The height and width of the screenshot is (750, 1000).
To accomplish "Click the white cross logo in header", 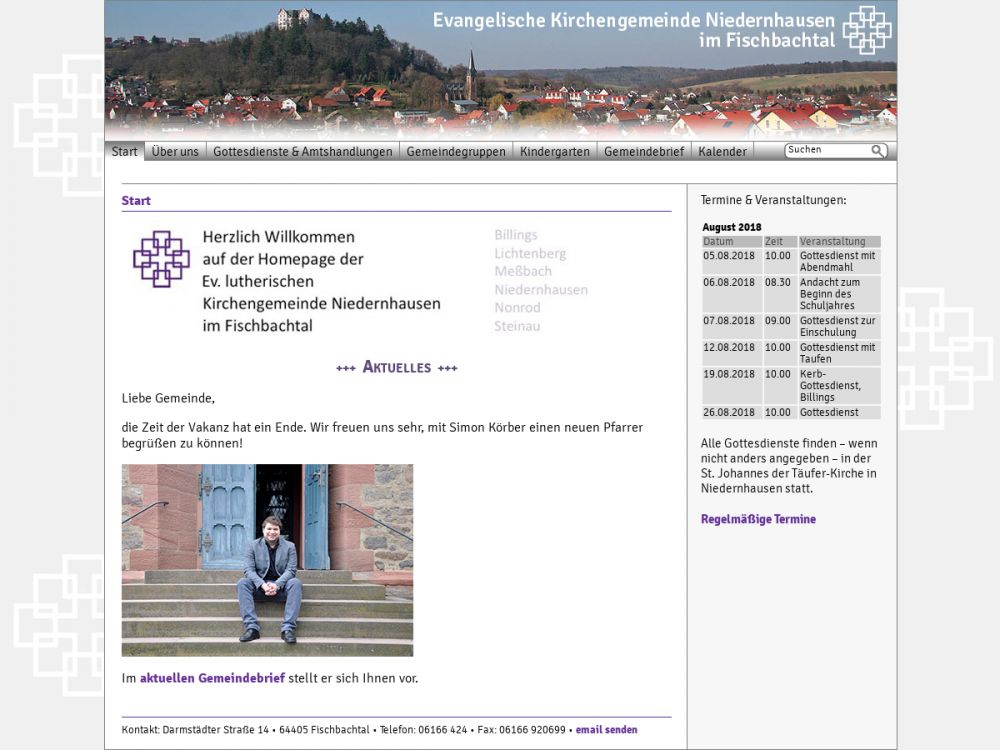I will tap(866, 30).
